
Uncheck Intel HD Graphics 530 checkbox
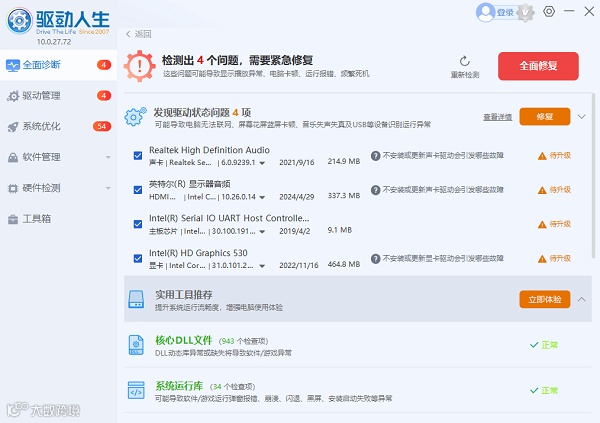click(x=138, y=258)
